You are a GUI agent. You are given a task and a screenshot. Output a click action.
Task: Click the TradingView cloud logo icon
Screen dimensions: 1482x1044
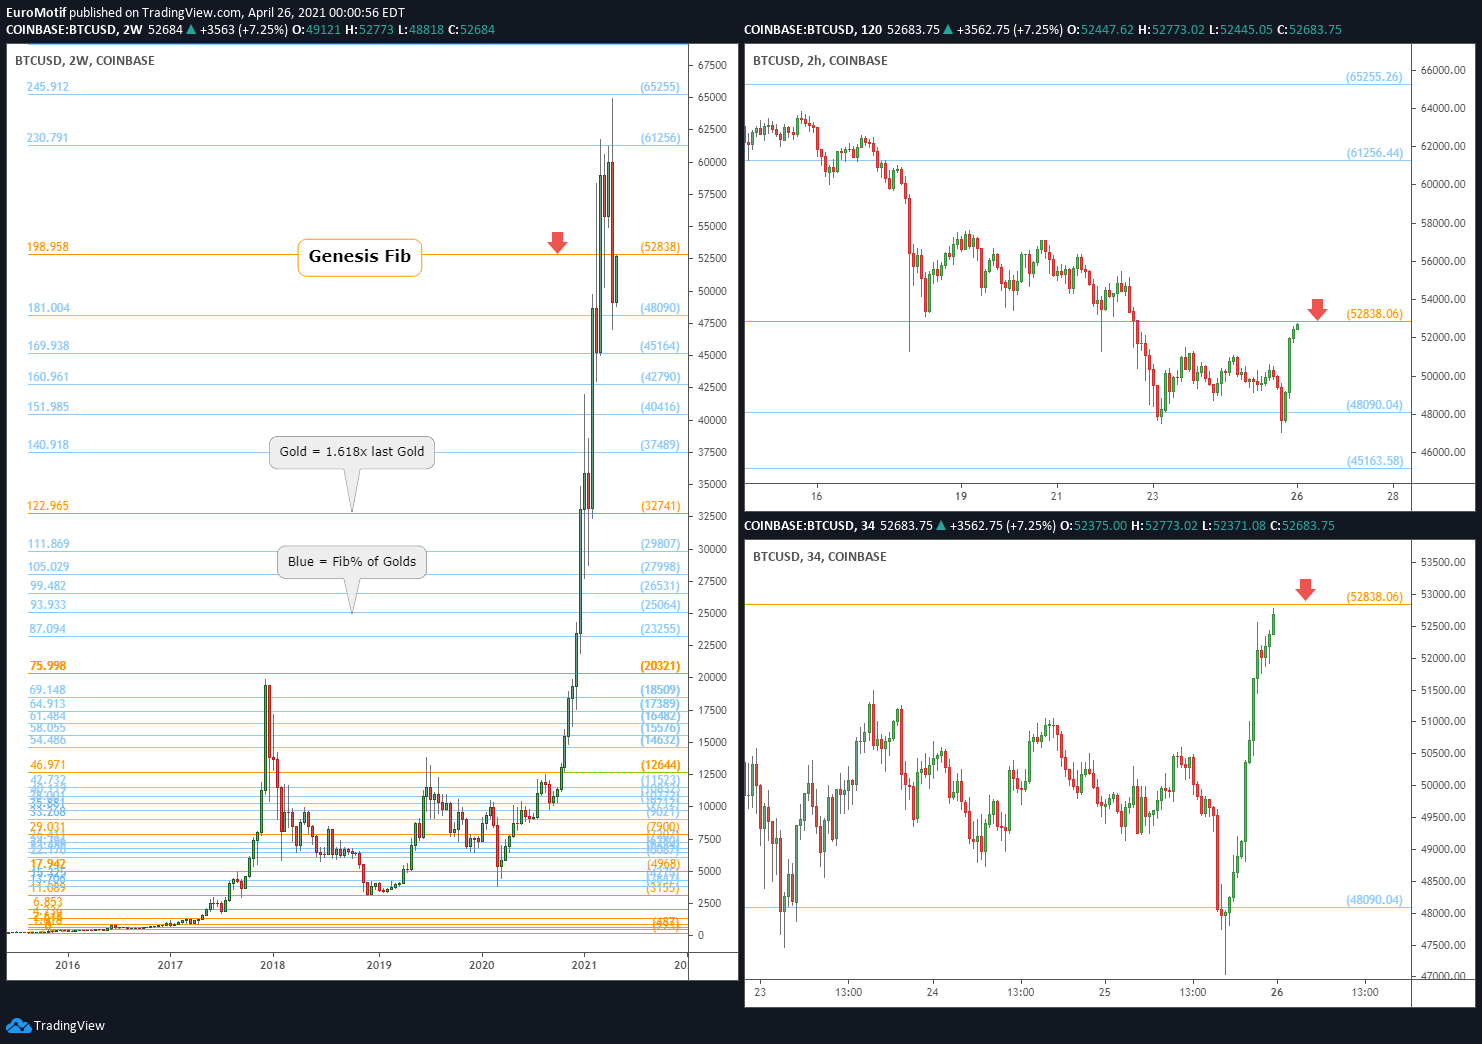tap(18, 1025)
